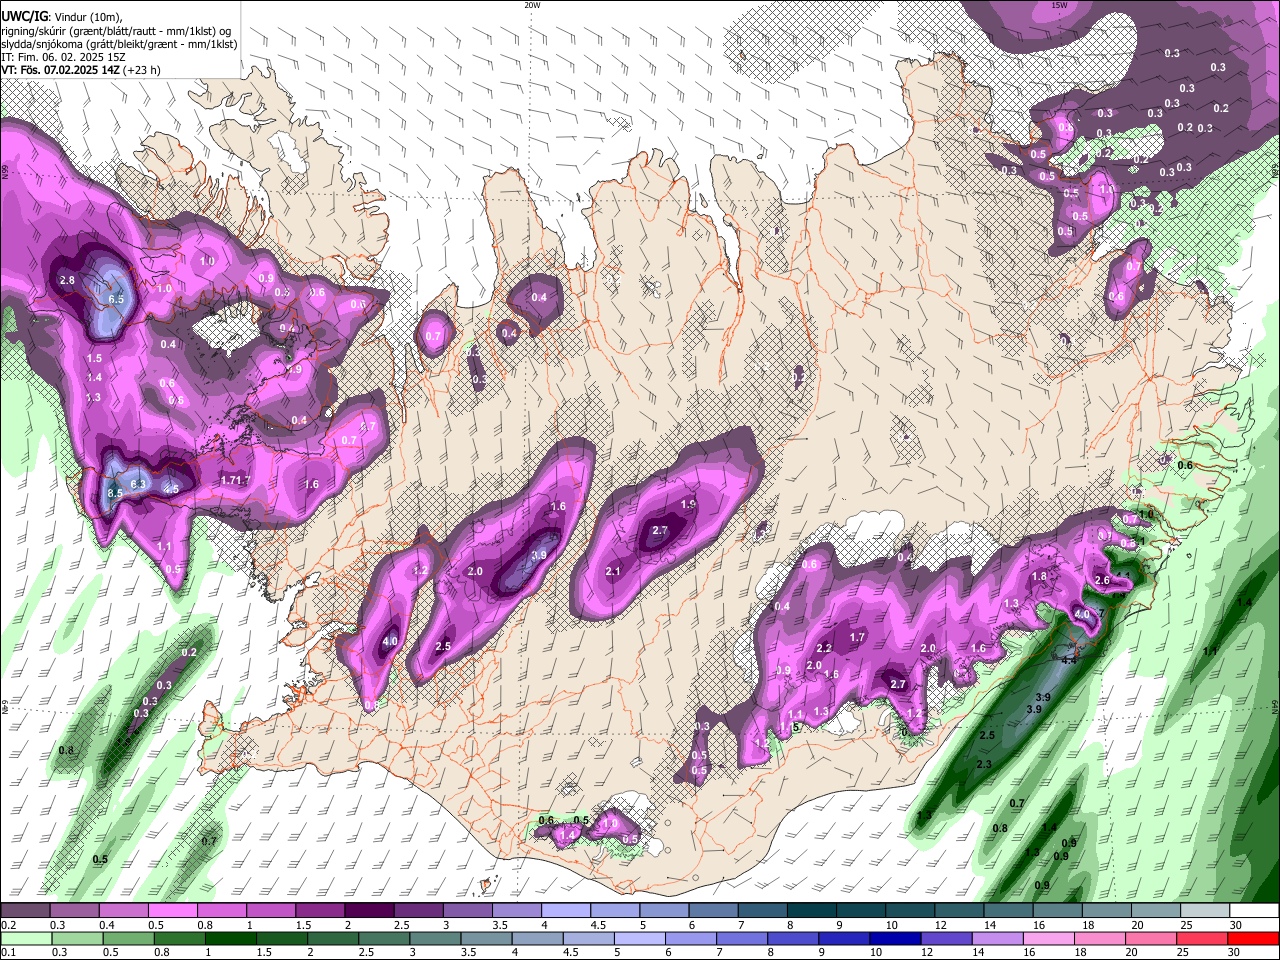Click the dark teal swatch at 8 in the snow scale
The width and height of the screenshot is (1280, 960).
click(x=814, y=911)
